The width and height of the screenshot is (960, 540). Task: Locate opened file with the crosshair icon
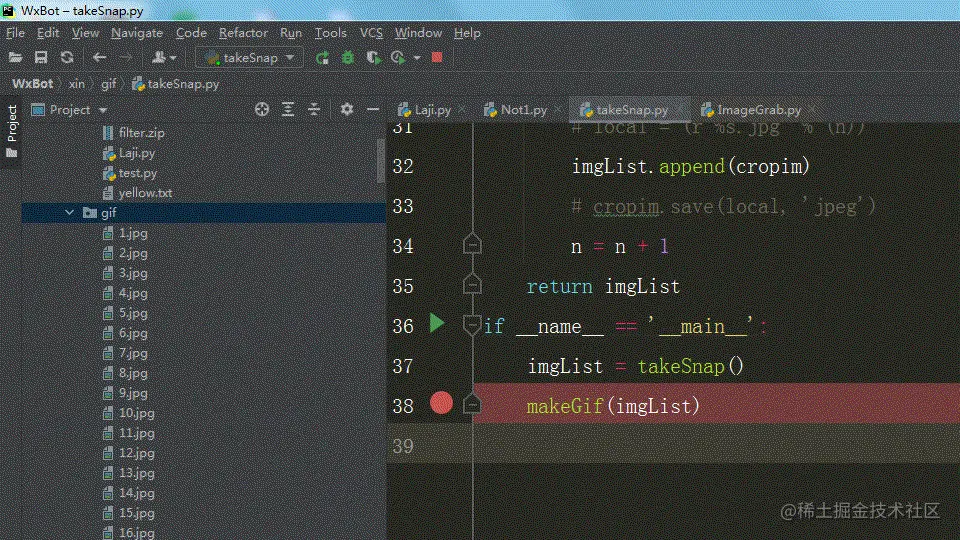pos(262,110)
